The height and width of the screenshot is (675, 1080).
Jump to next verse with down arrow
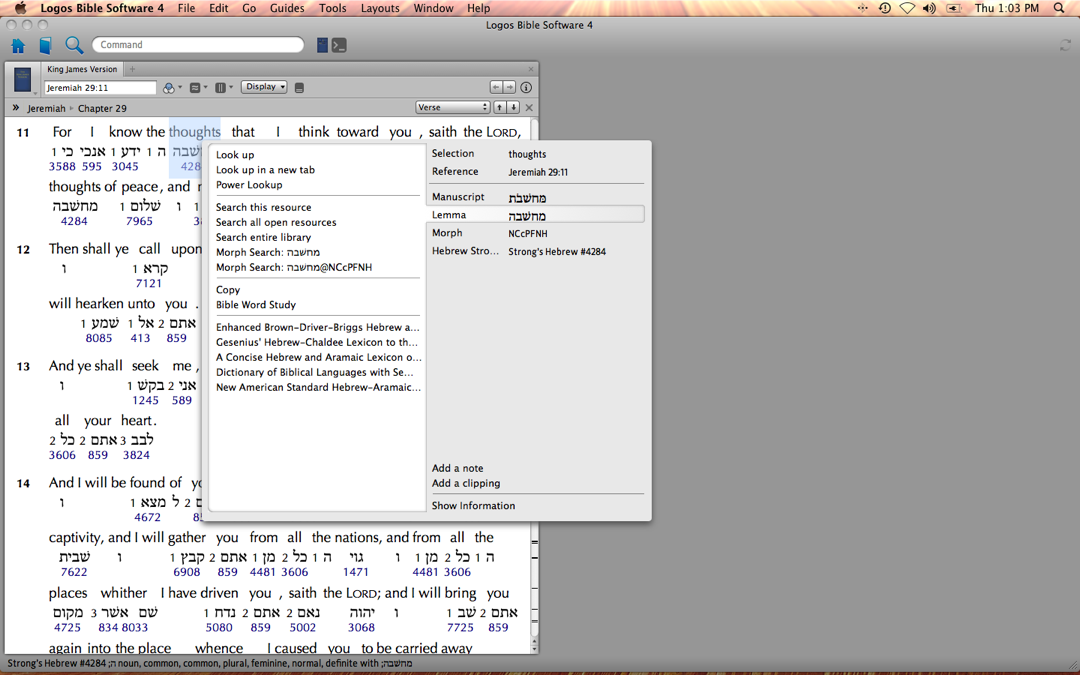tap(514, 107)
